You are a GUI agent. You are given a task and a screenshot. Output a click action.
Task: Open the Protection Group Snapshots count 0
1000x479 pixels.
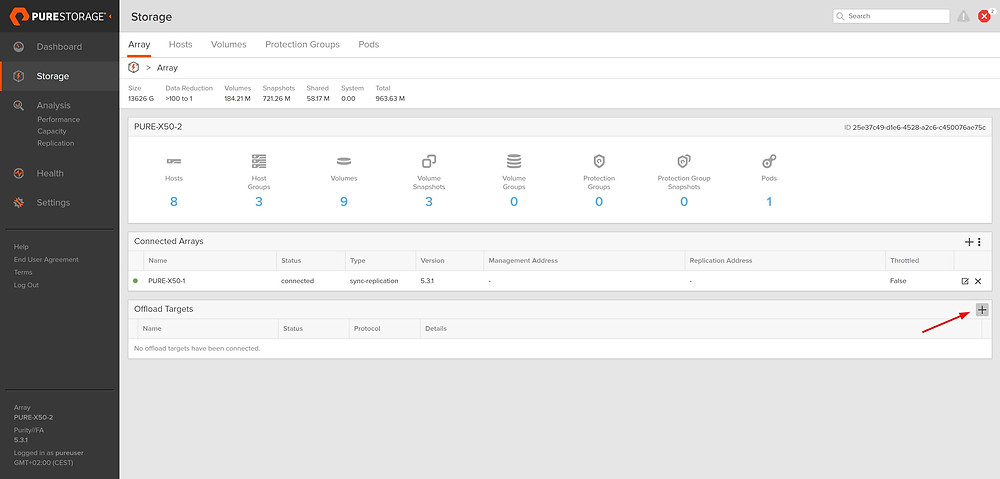point(684,202)
